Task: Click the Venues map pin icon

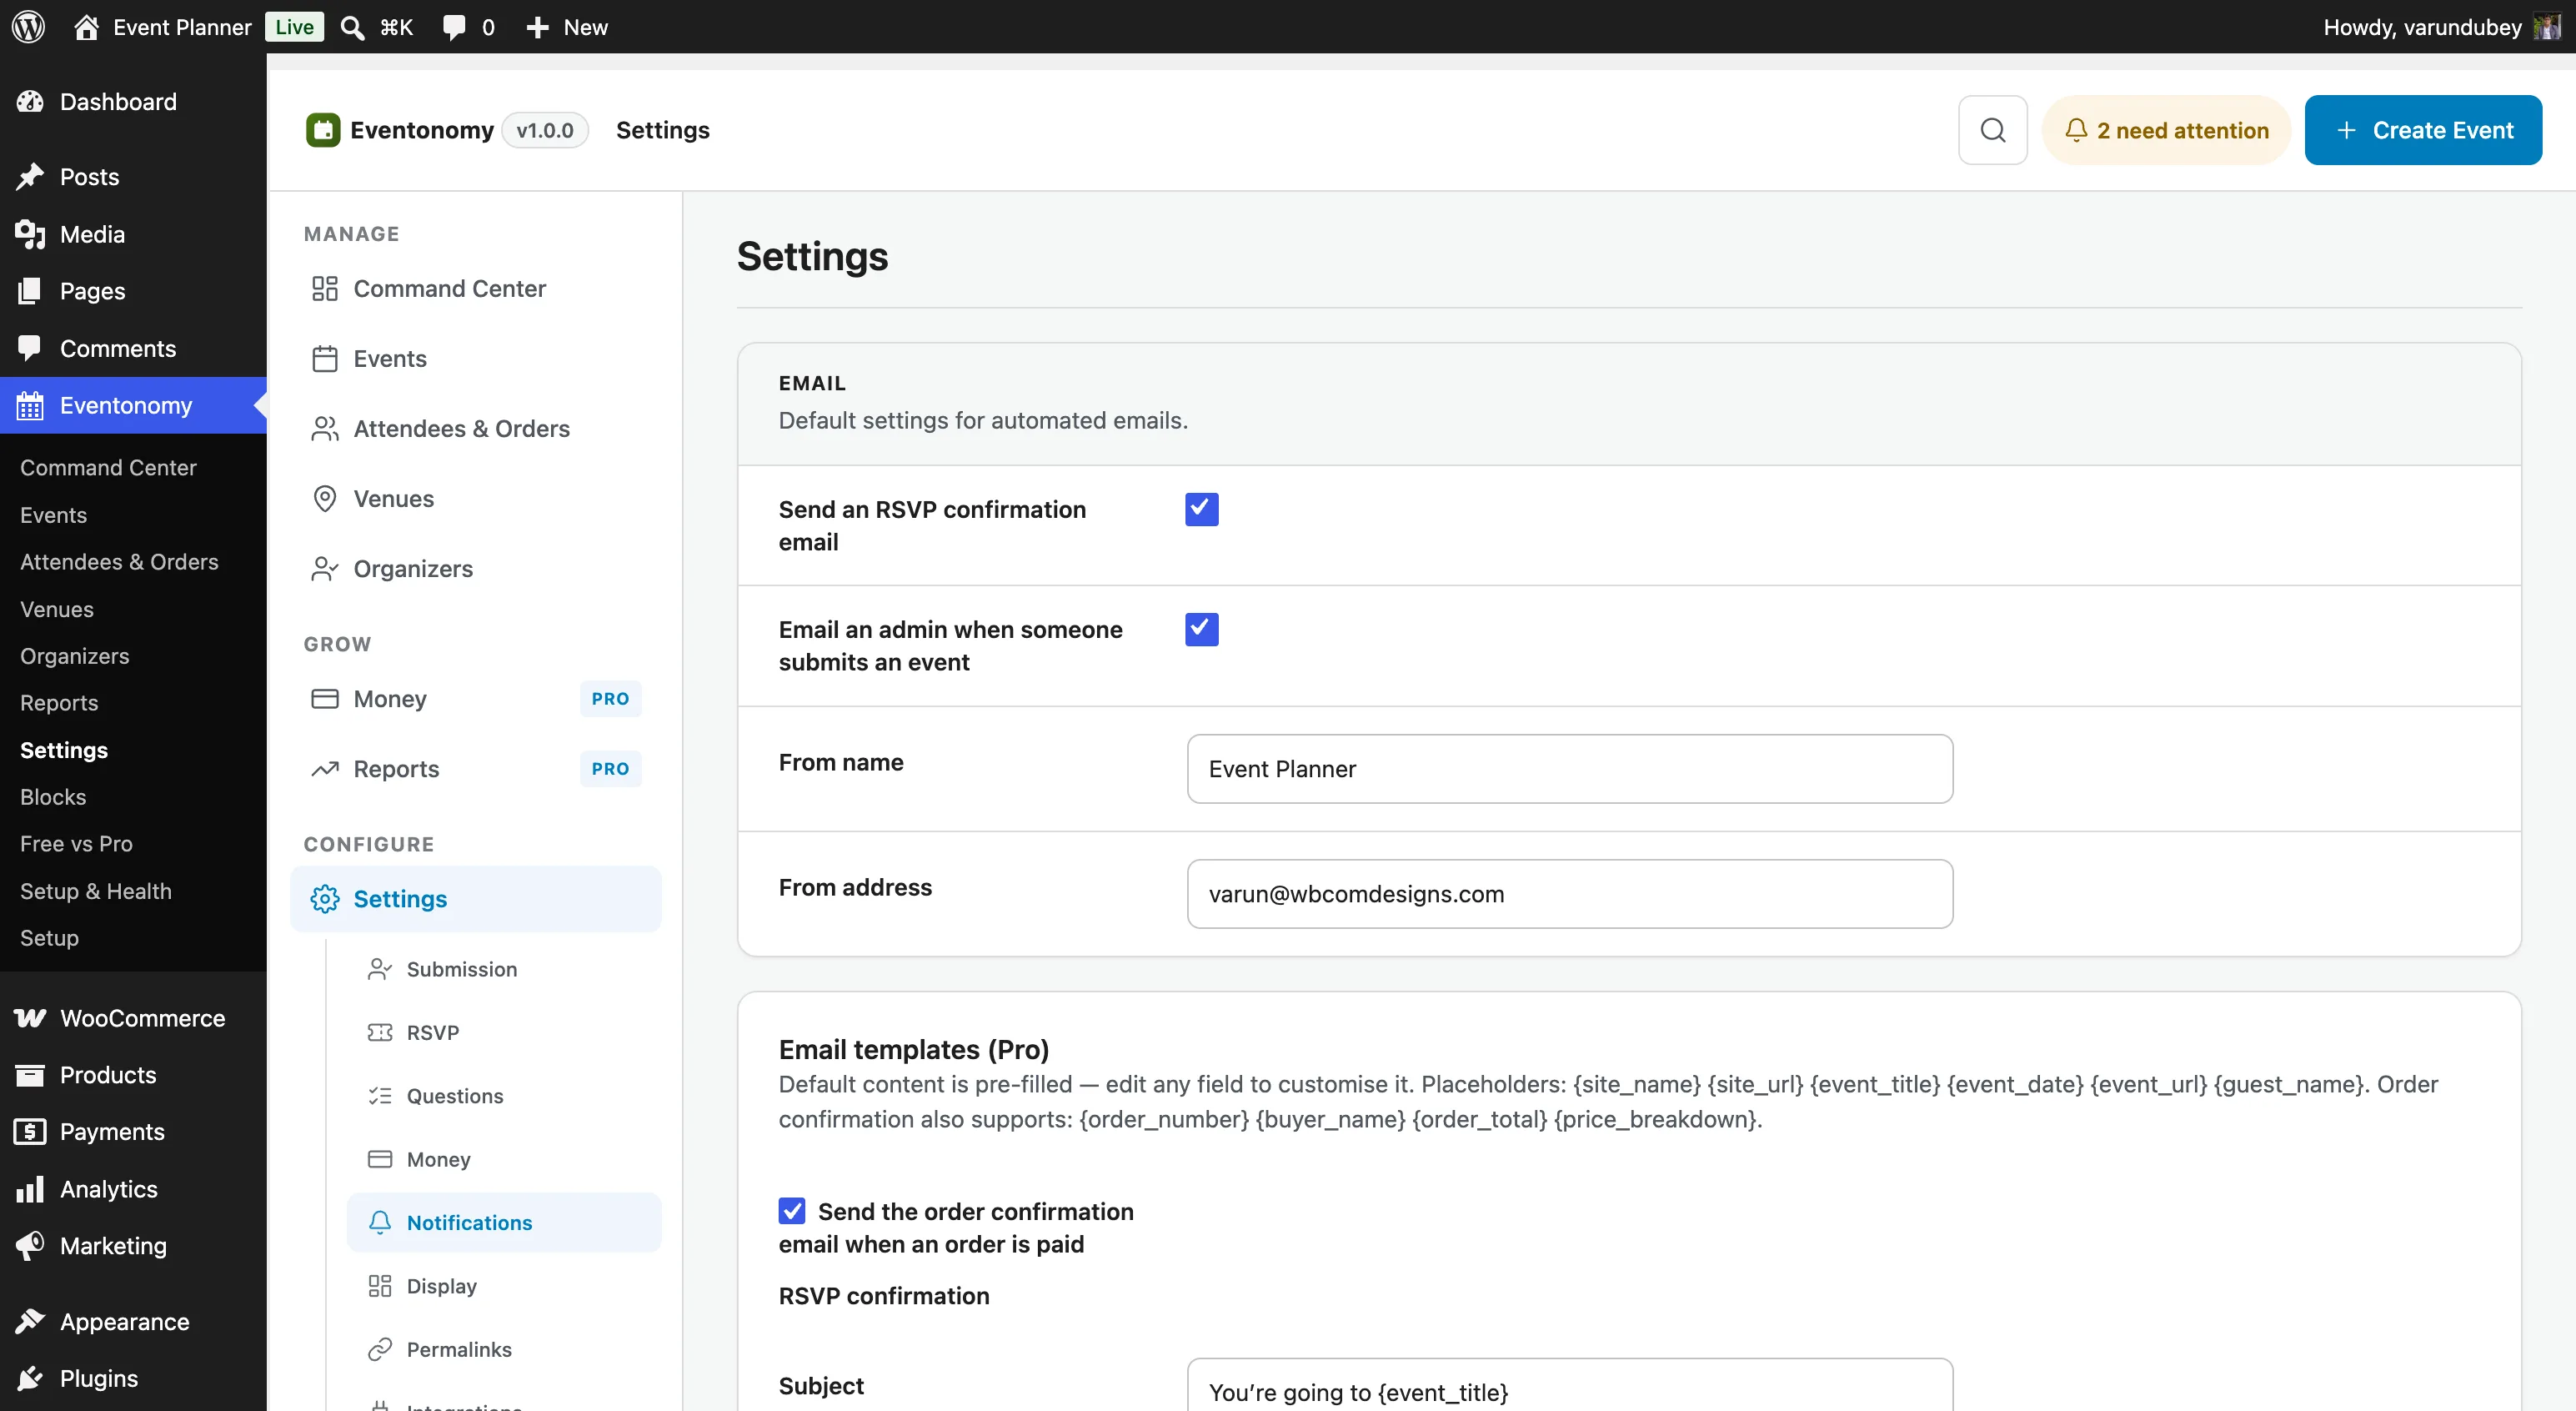Action: 325,499
